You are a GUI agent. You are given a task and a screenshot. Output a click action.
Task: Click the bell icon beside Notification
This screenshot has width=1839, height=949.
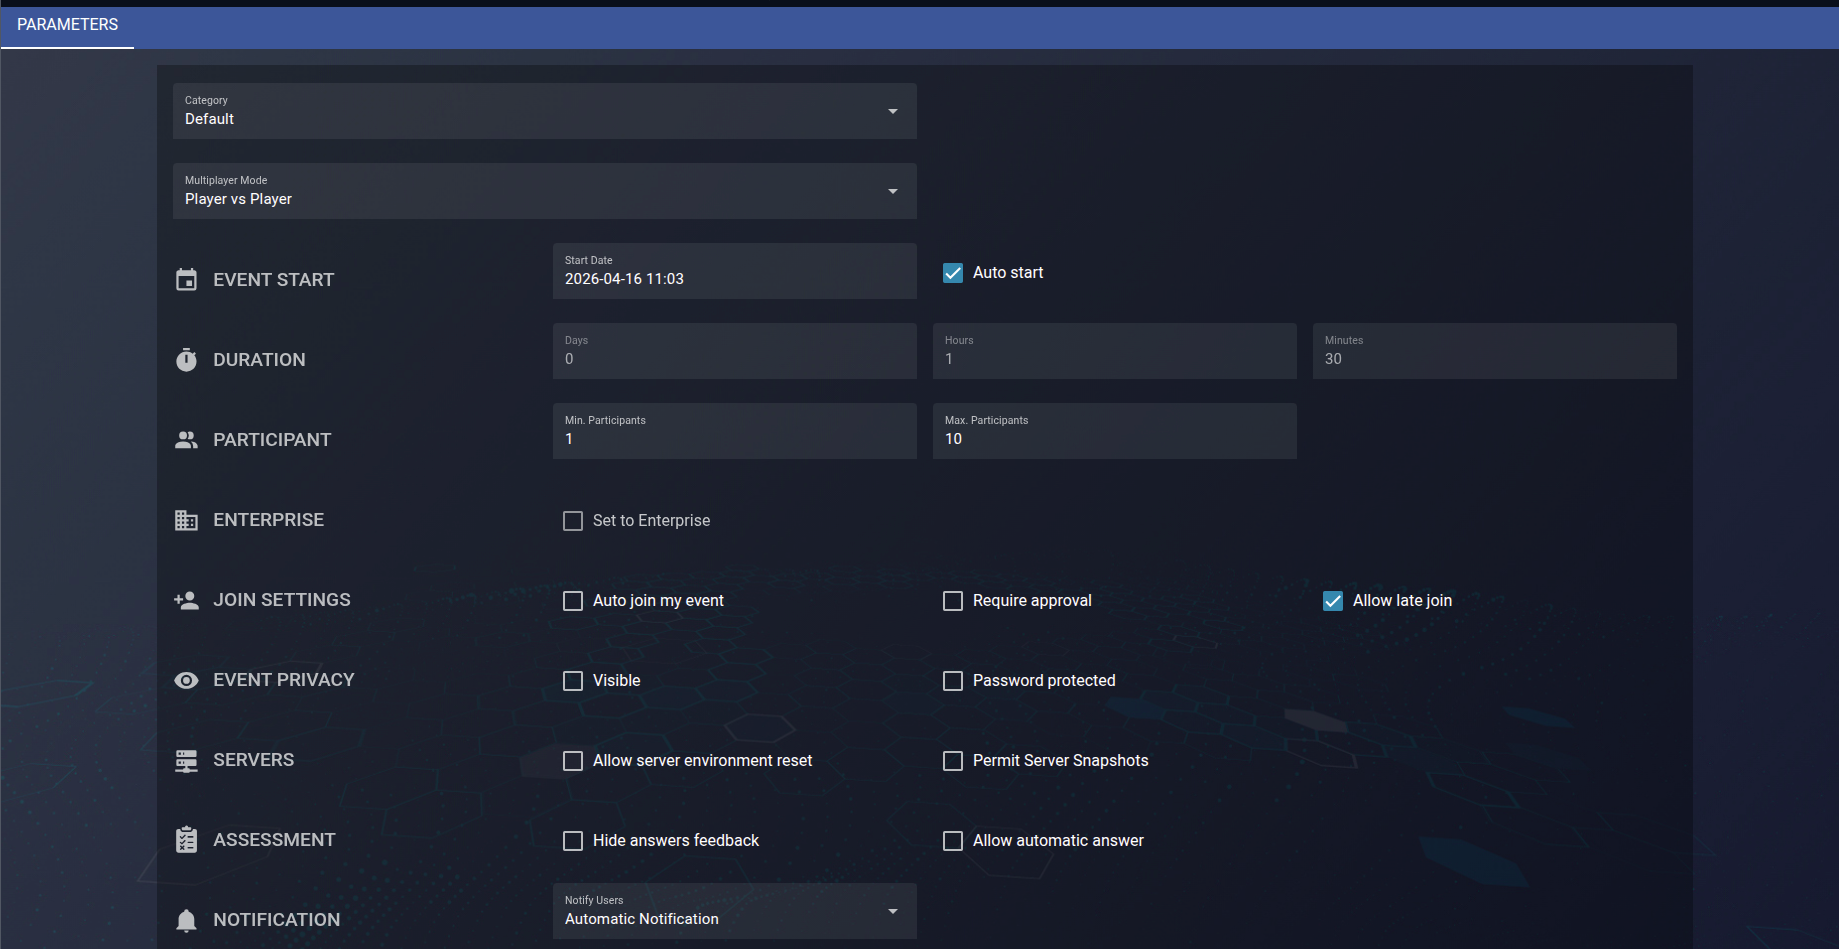click(x=186, y=920)
